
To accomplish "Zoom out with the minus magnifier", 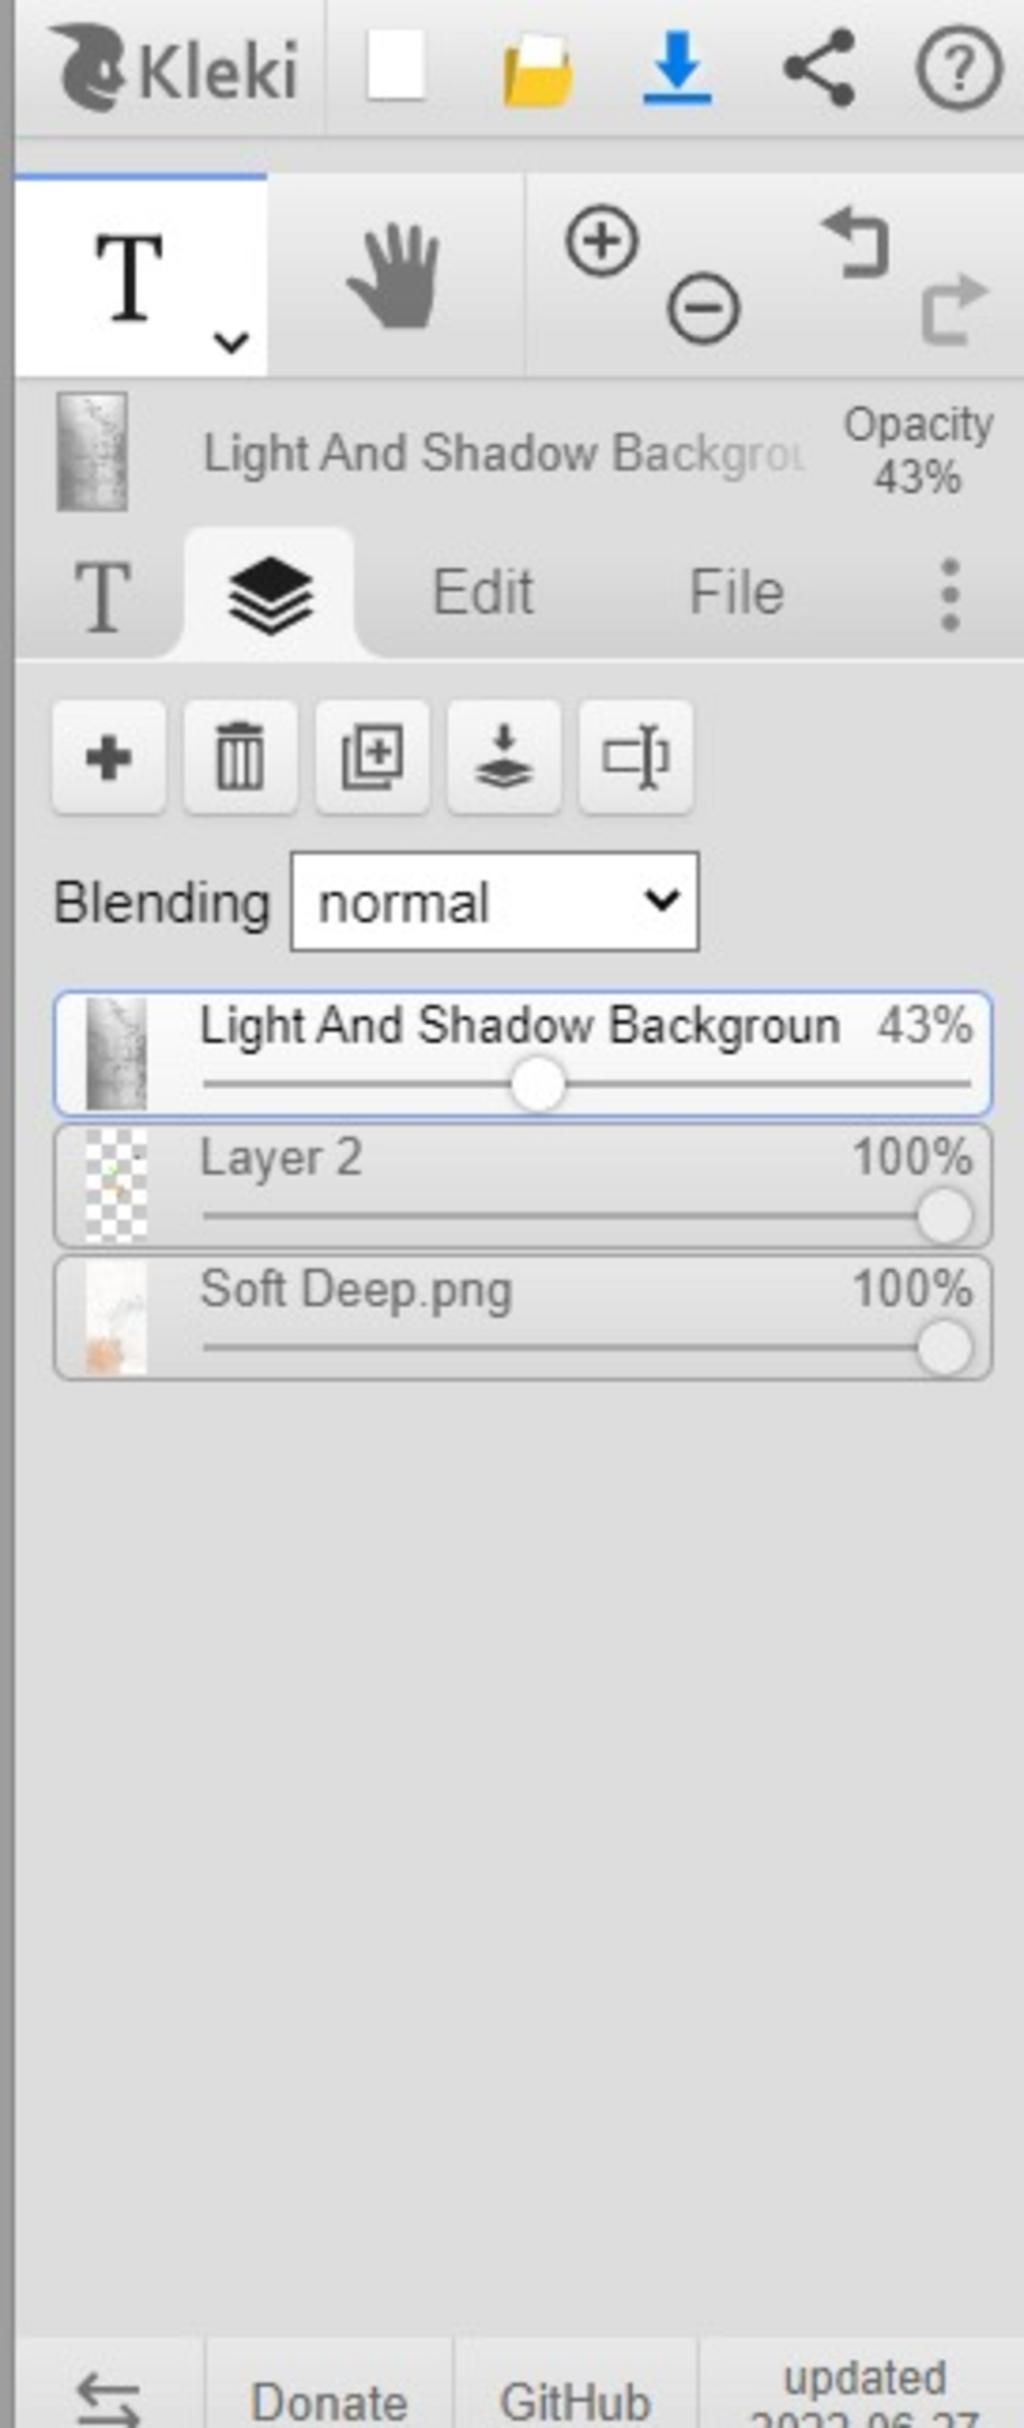I will 704,308.
